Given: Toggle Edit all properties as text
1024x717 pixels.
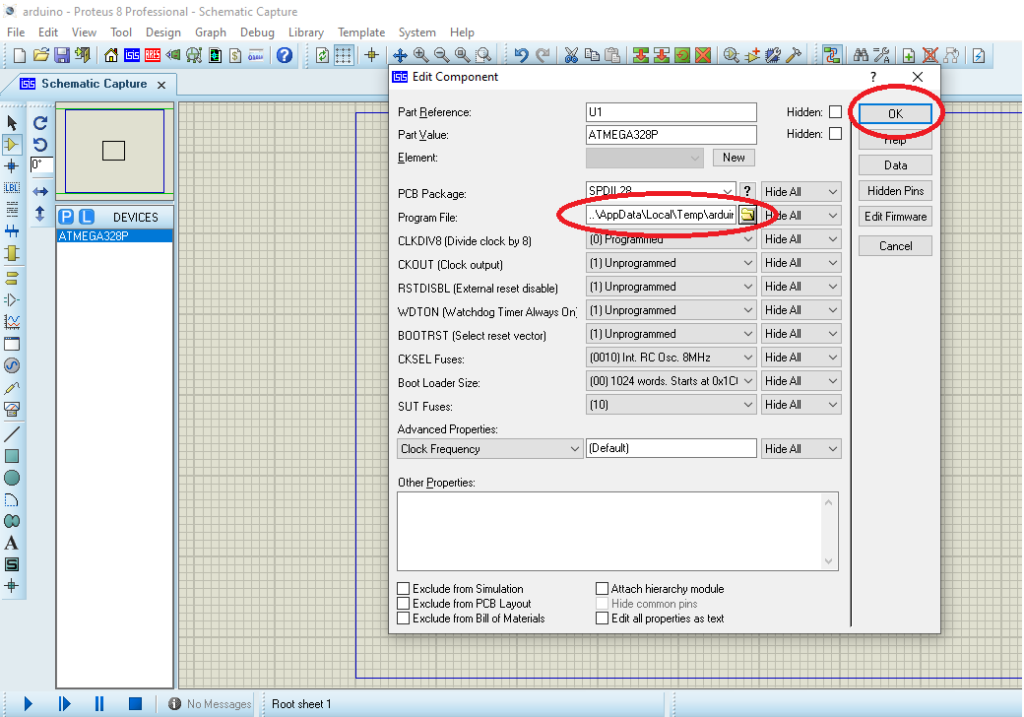Looking at the screenshot, I should click(603, 619).
